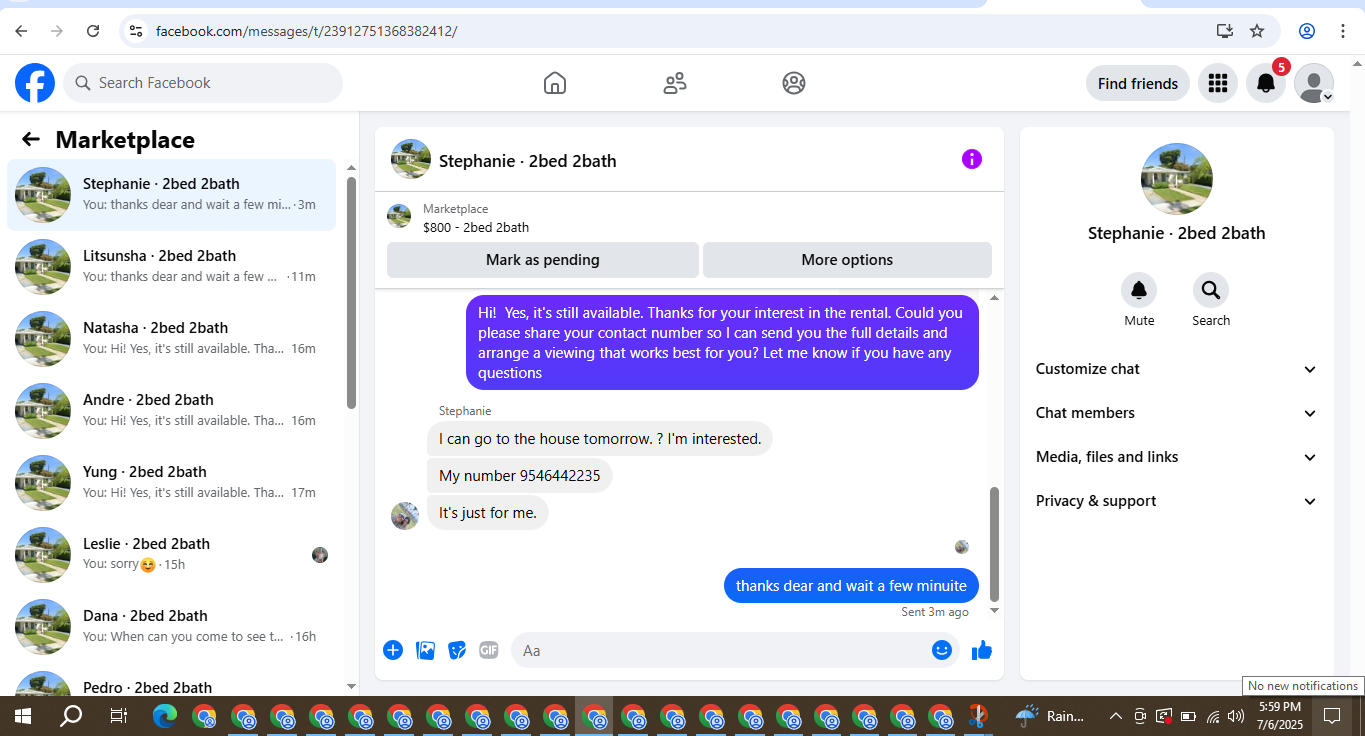Click Stephanie · 2bed 2bath chat header name

pos(527,161)
